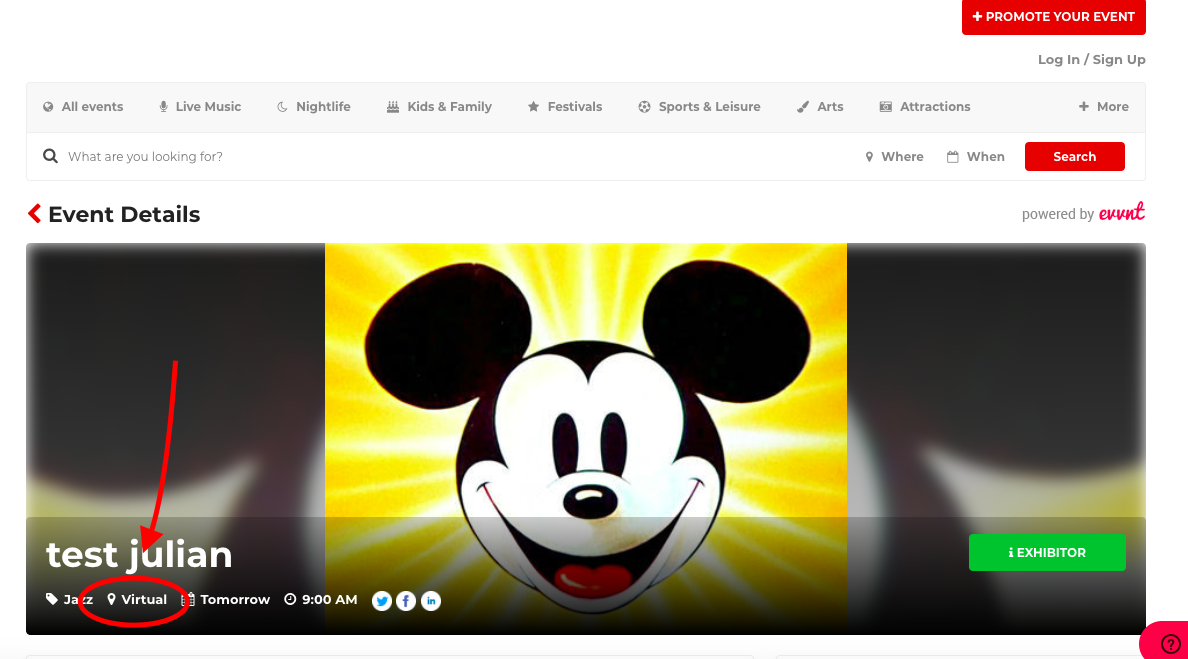Click the Twitter share icon
The image size is (1188, 659).
pyautogui.click(x=382, y=601)
